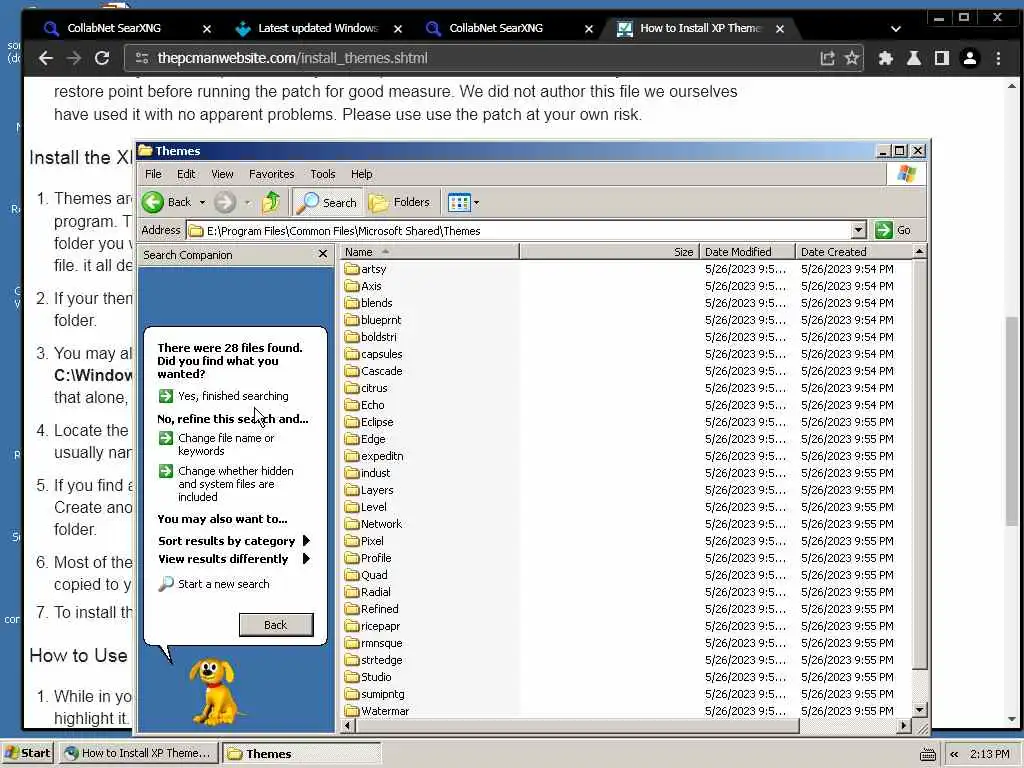This screenshot has width=1024, height=768.
Task: Click the sumipntg folder name
Action: coord(383,694)
